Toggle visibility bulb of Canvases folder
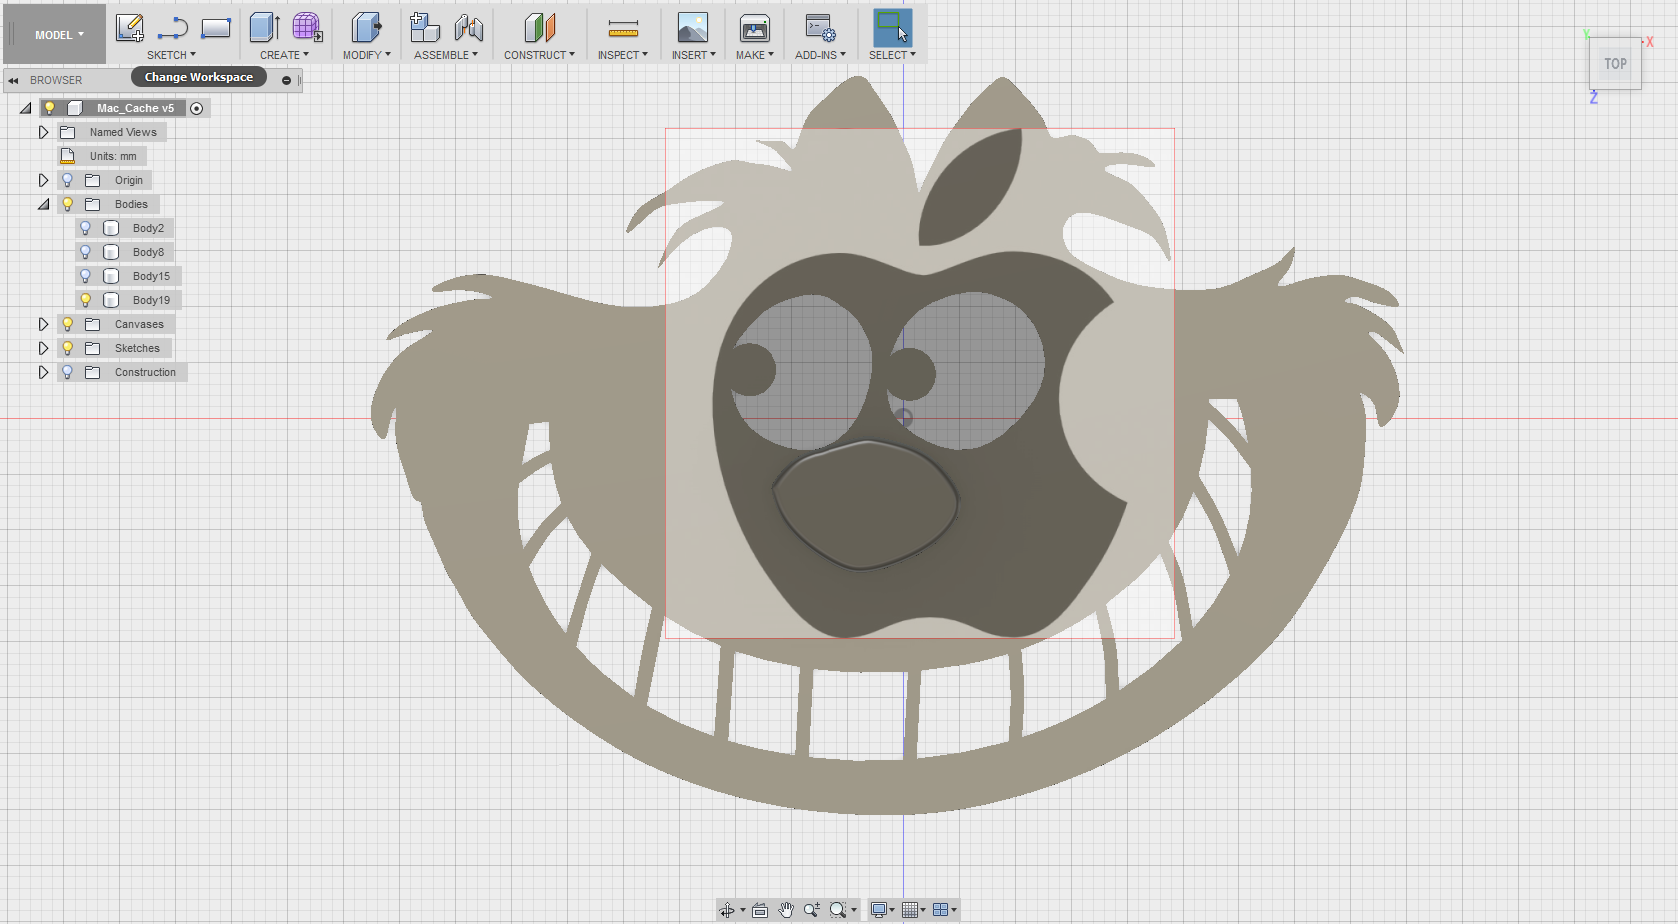The height and width of the screenshot is (924, 1678). coord(67,324)
